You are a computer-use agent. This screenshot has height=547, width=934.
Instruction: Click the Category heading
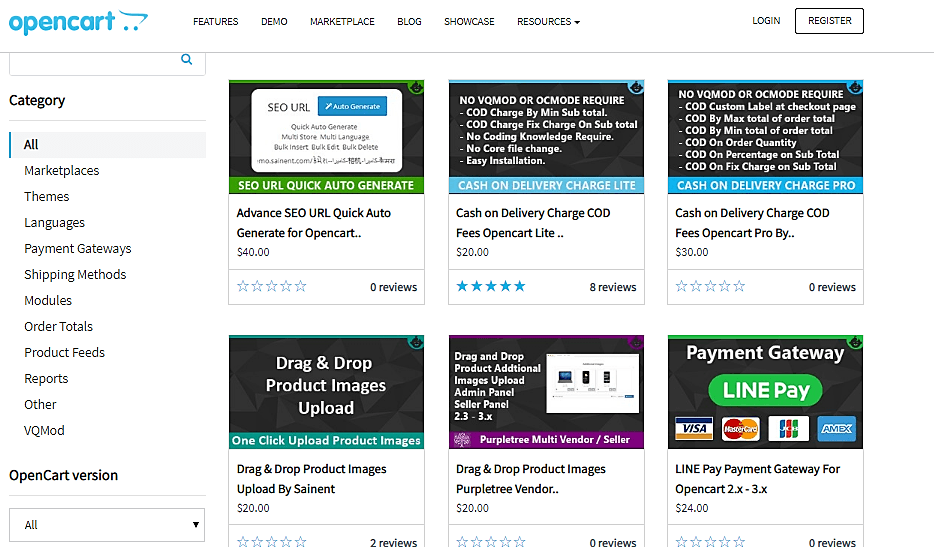point(37,101)
